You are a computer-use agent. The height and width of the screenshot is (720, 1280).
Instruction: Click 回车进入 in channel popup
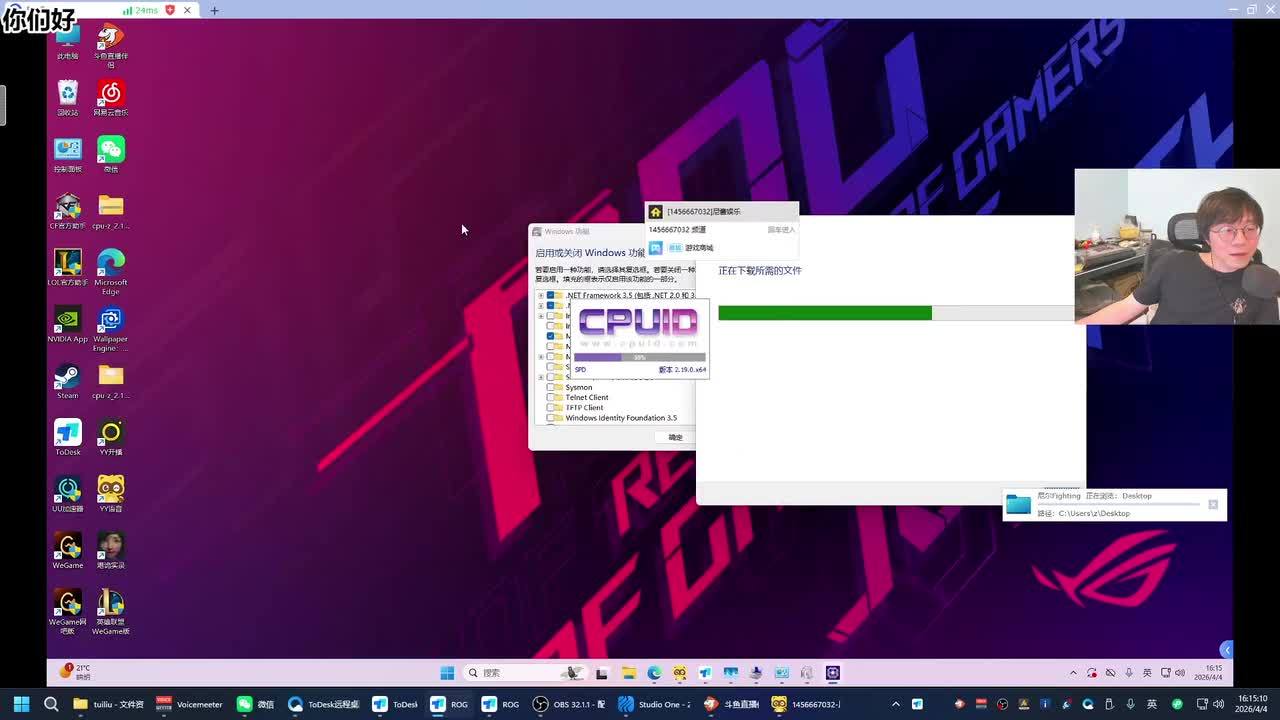click(x=781, y=230)
